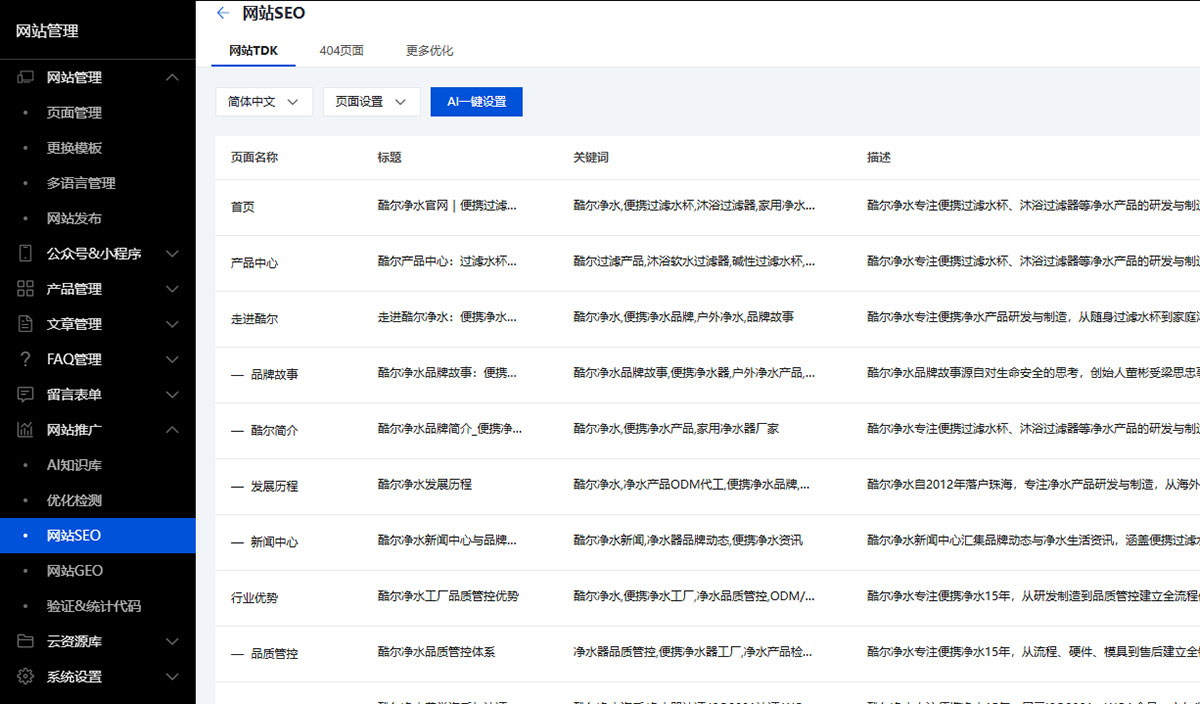Open 更换模板 in the sidebar
Viewport: 1200px width, 704px height.
click(74, 148)
